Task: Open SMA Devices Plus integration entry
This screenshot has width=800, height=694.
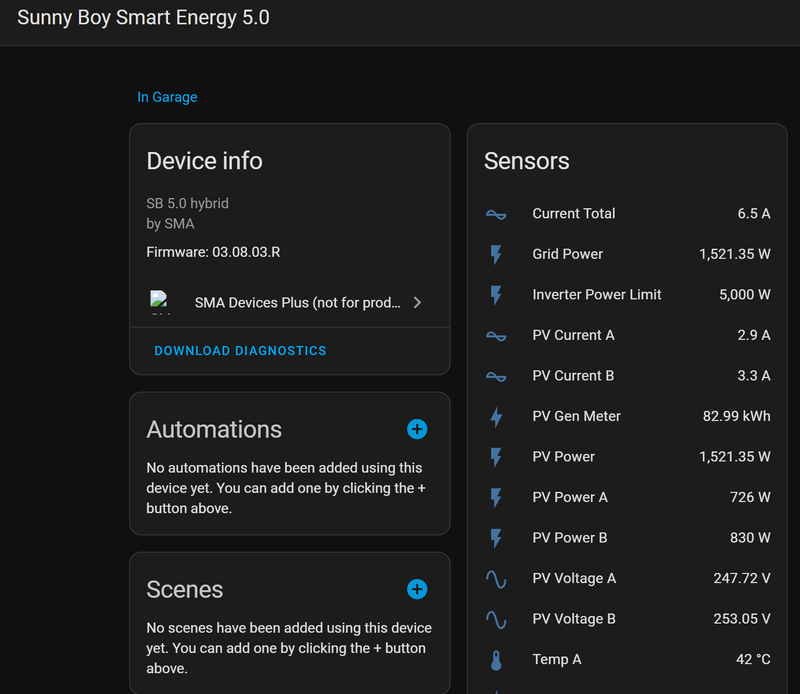Action: [x=289, y=303]
